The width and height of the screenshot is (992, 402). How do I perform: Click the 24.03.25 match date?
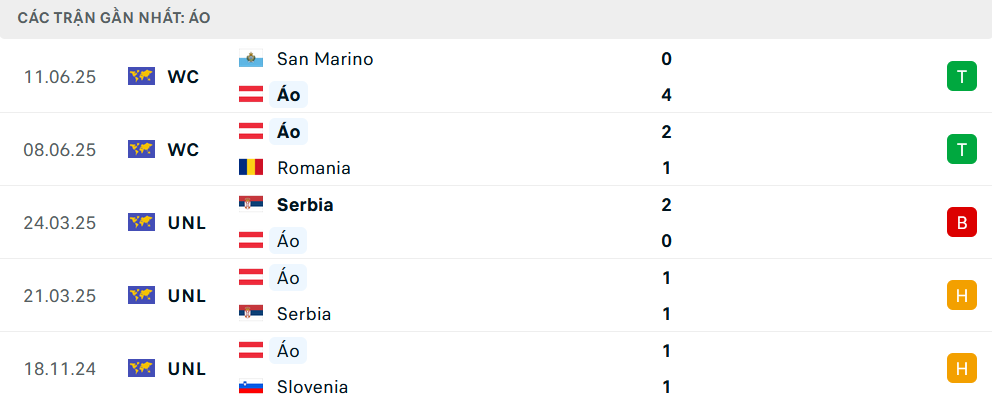60,222
